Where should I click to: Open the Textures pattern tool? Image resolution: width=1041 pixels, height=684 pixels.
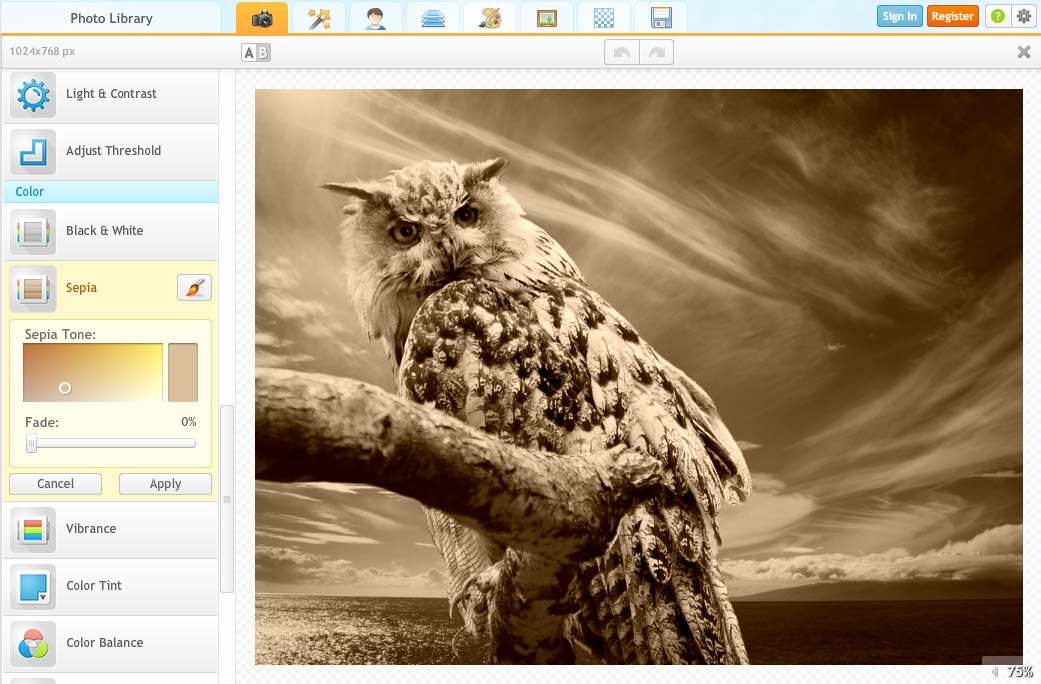click(604, 17)
